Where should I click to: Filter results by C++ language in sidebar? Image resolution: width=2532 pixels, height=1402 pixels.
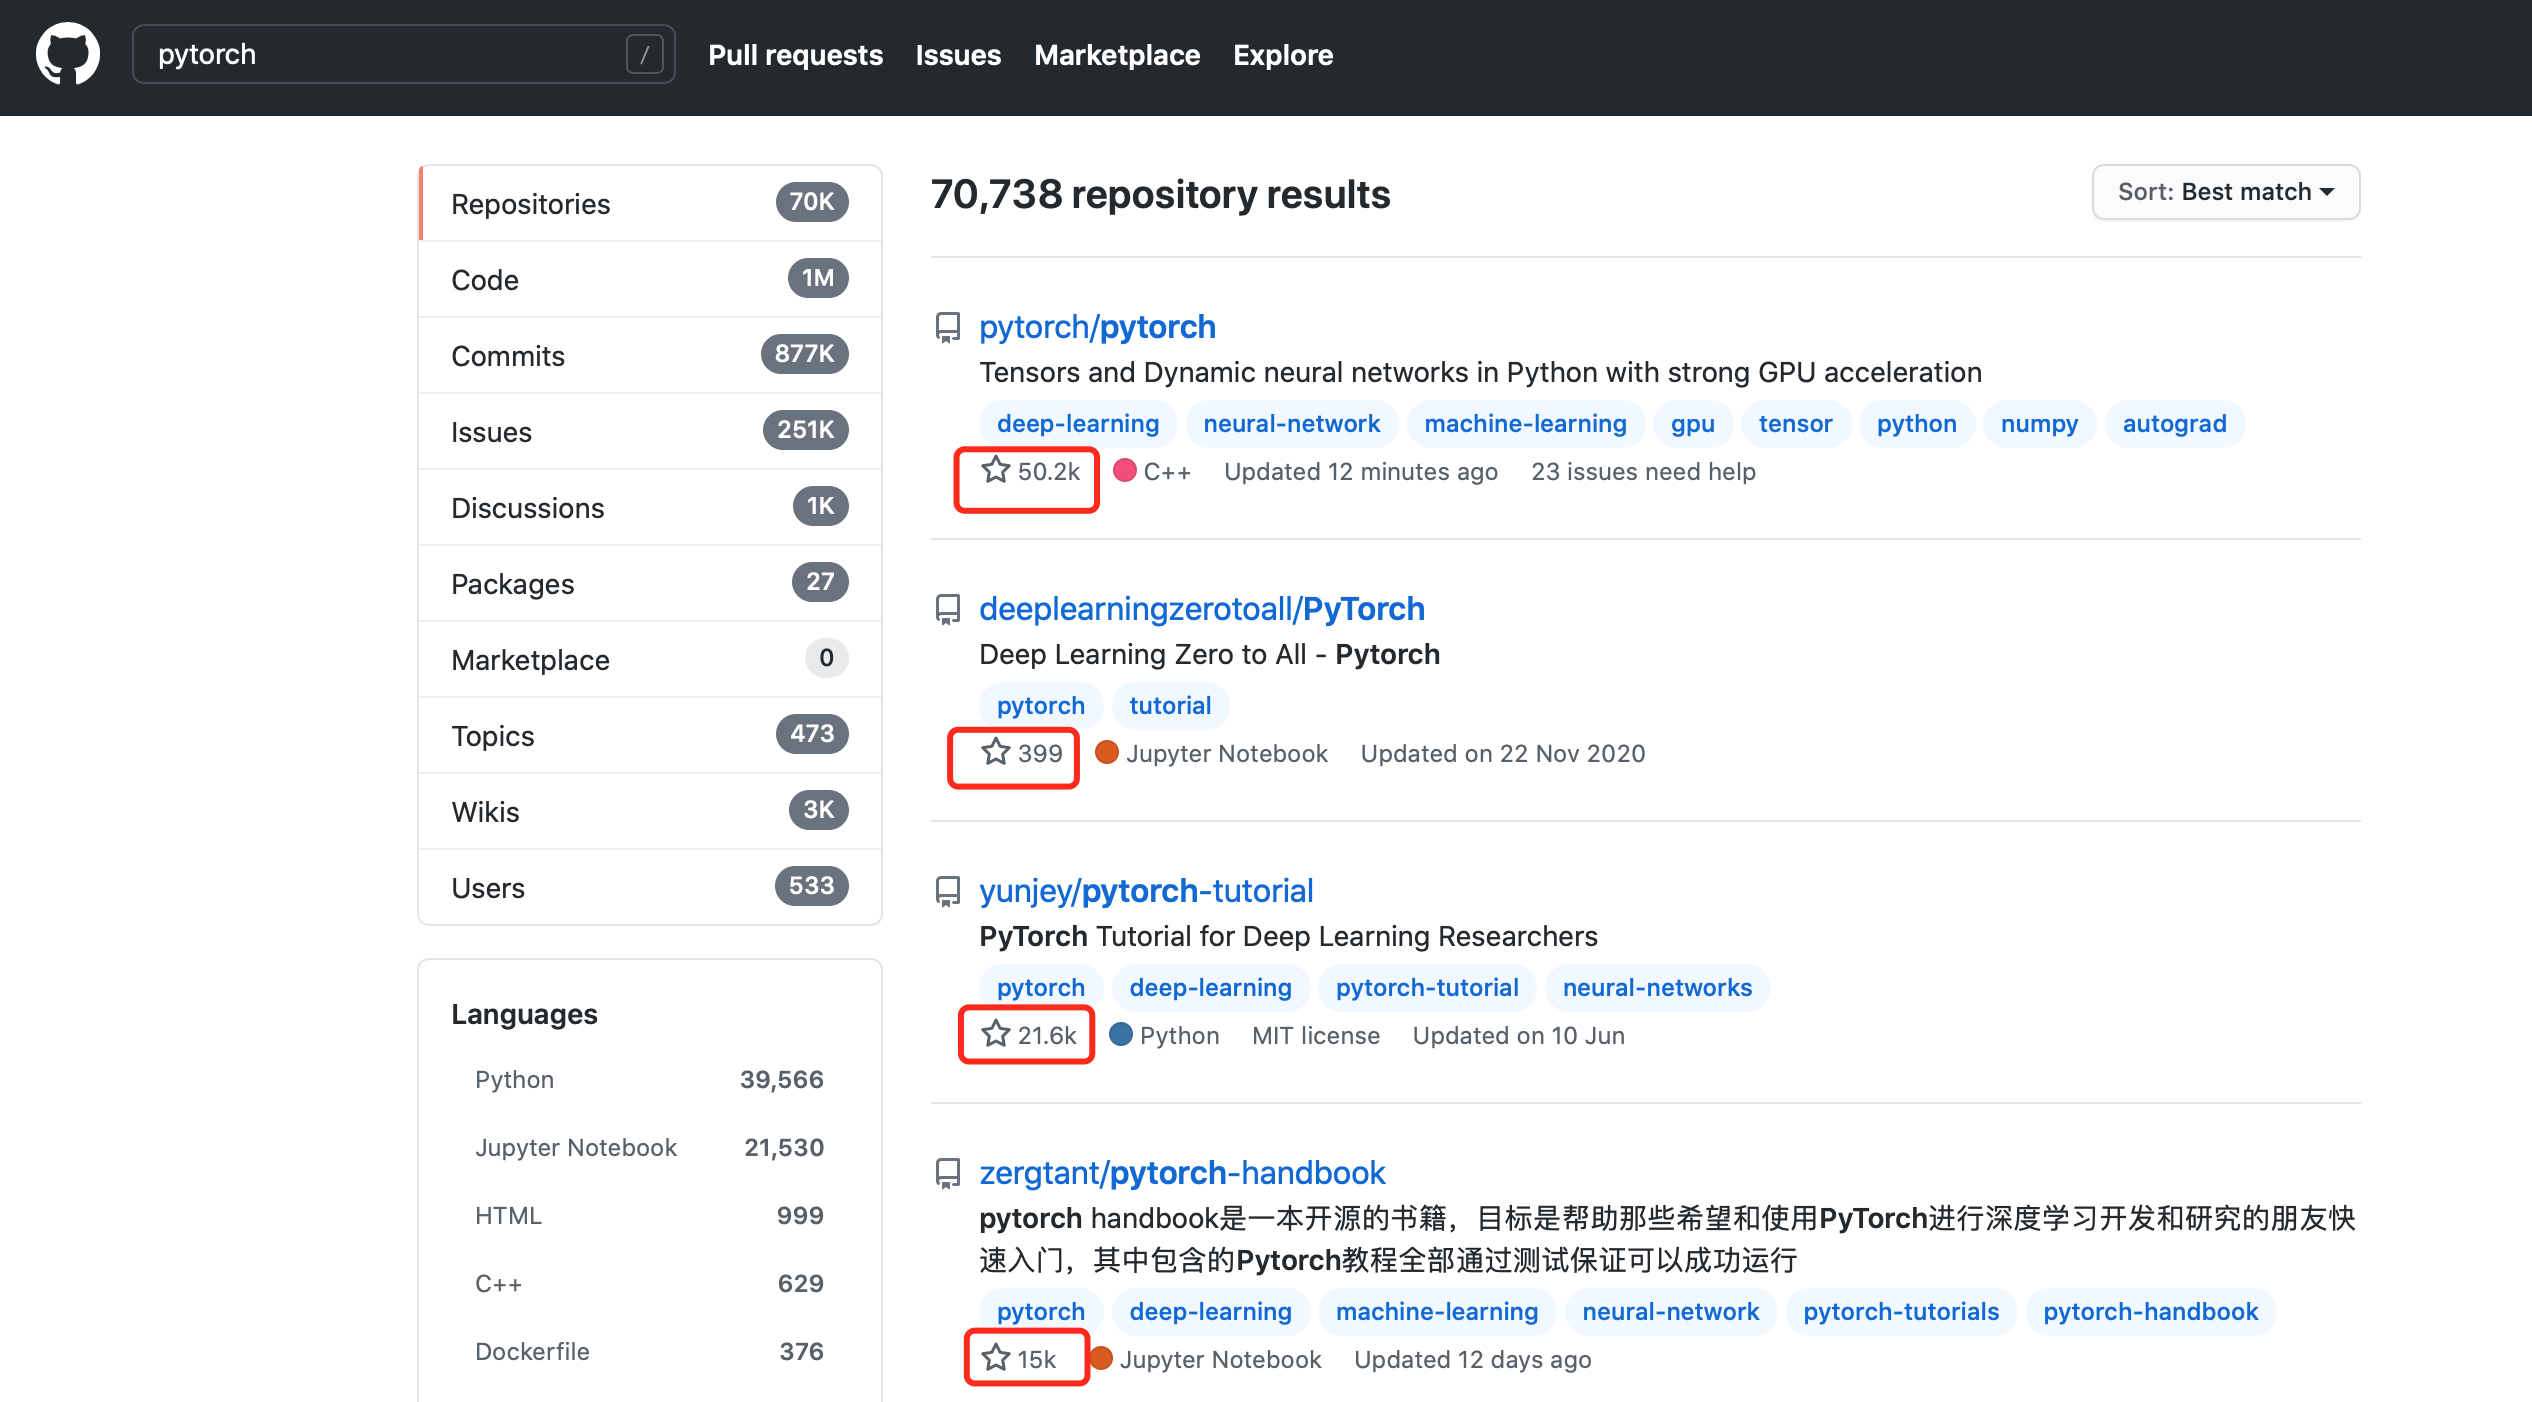[650, 1284]
